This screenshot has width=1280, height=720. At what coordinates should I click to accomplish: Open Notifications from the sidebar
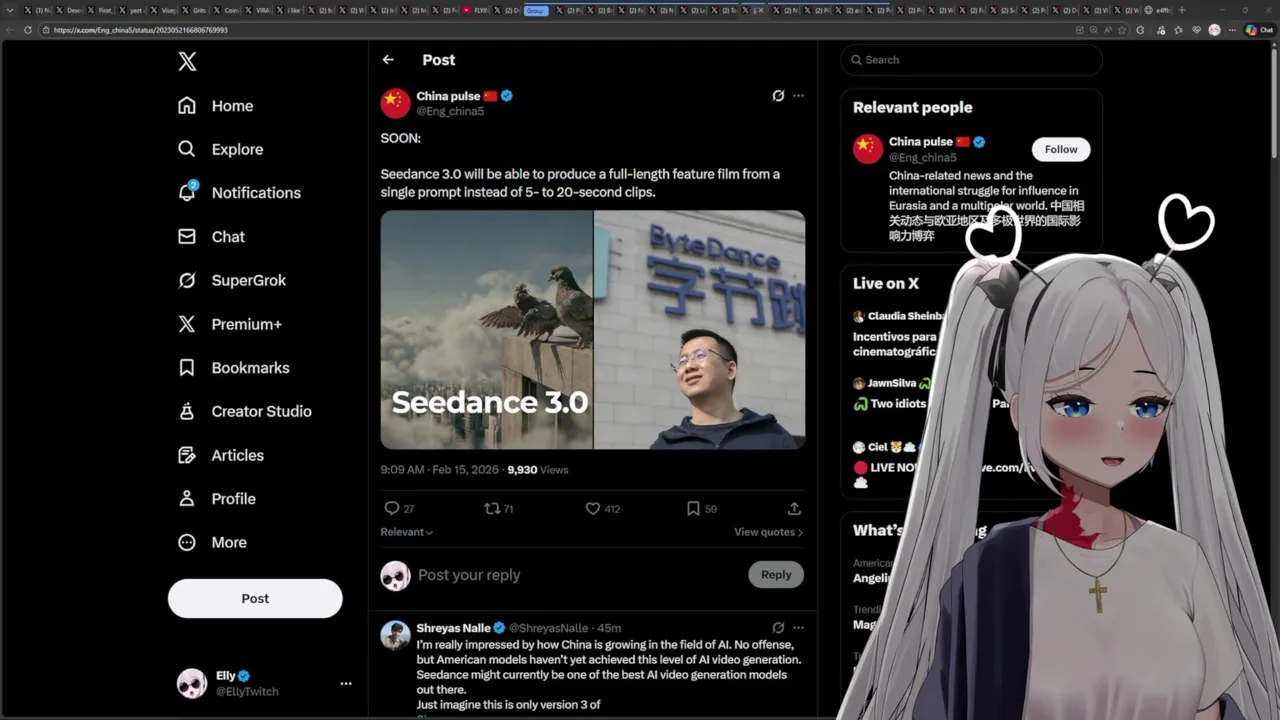click(239, 193)
